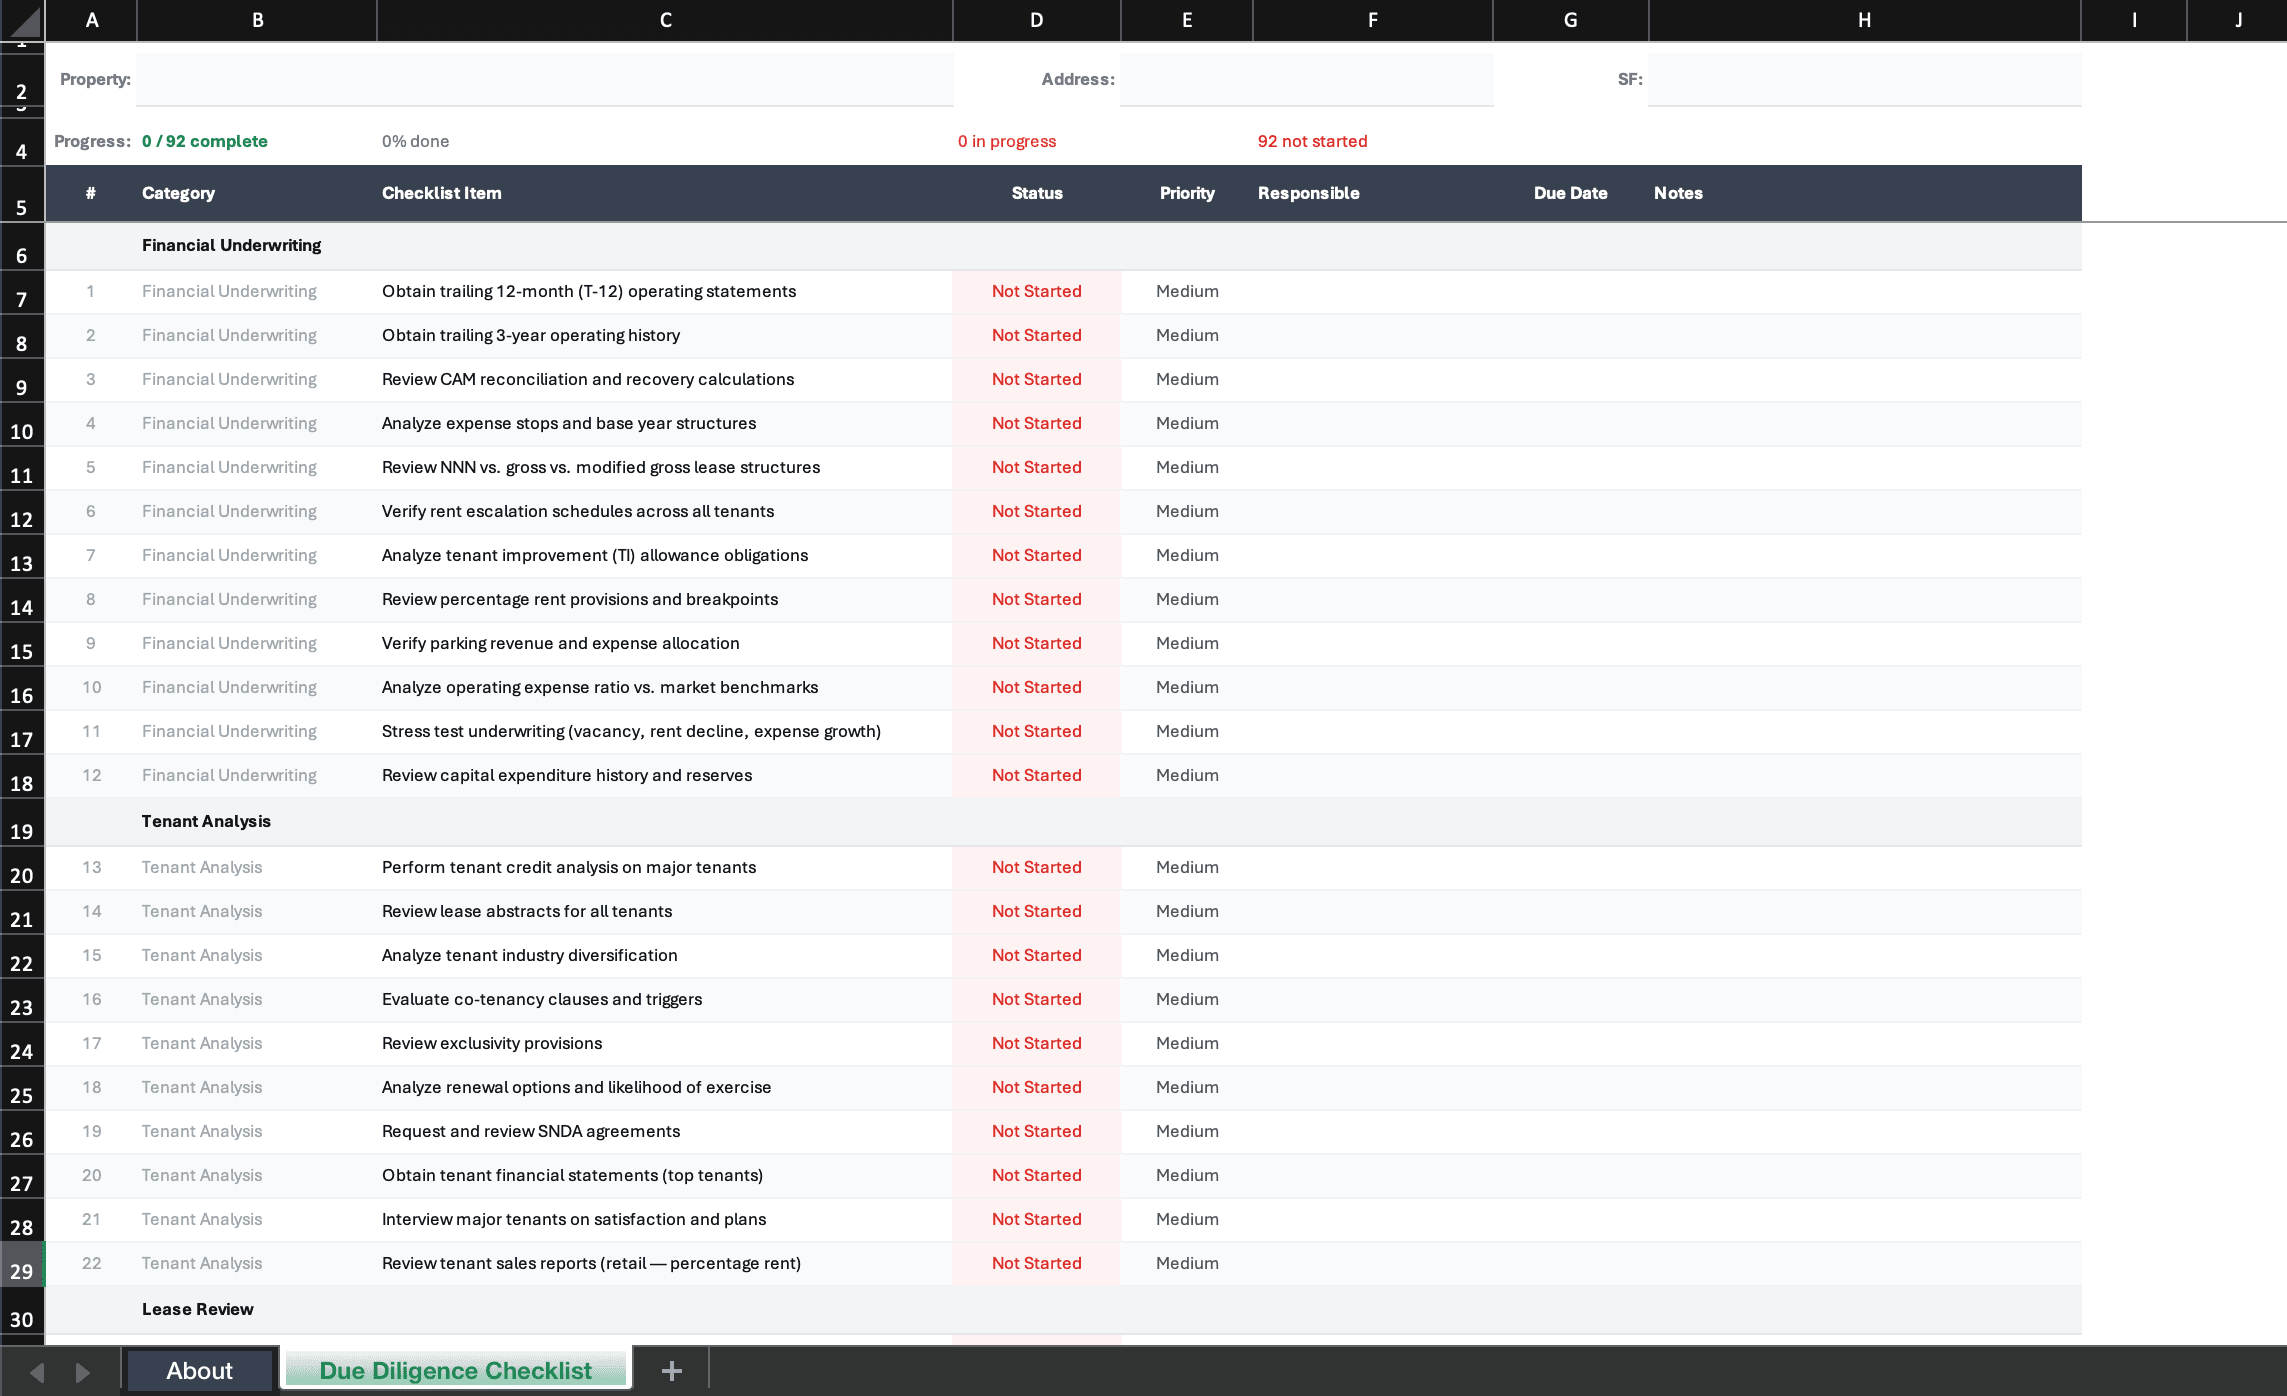The width and height of the screenshot is (2287, 1396).
Task: Add a new sheet with the plus icon
Action: click(671, 1370)
